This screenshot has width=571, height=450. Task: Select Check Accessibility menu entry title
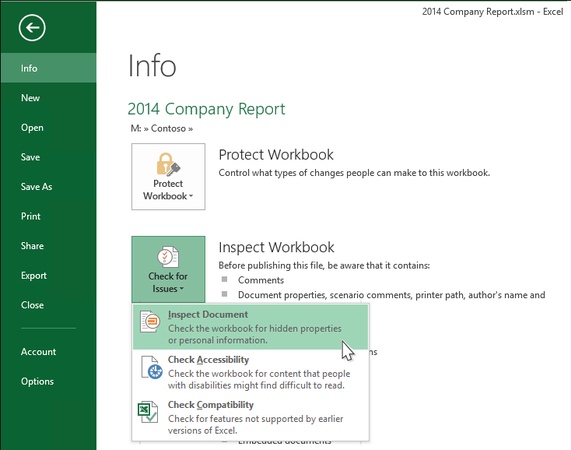[208, 360]
